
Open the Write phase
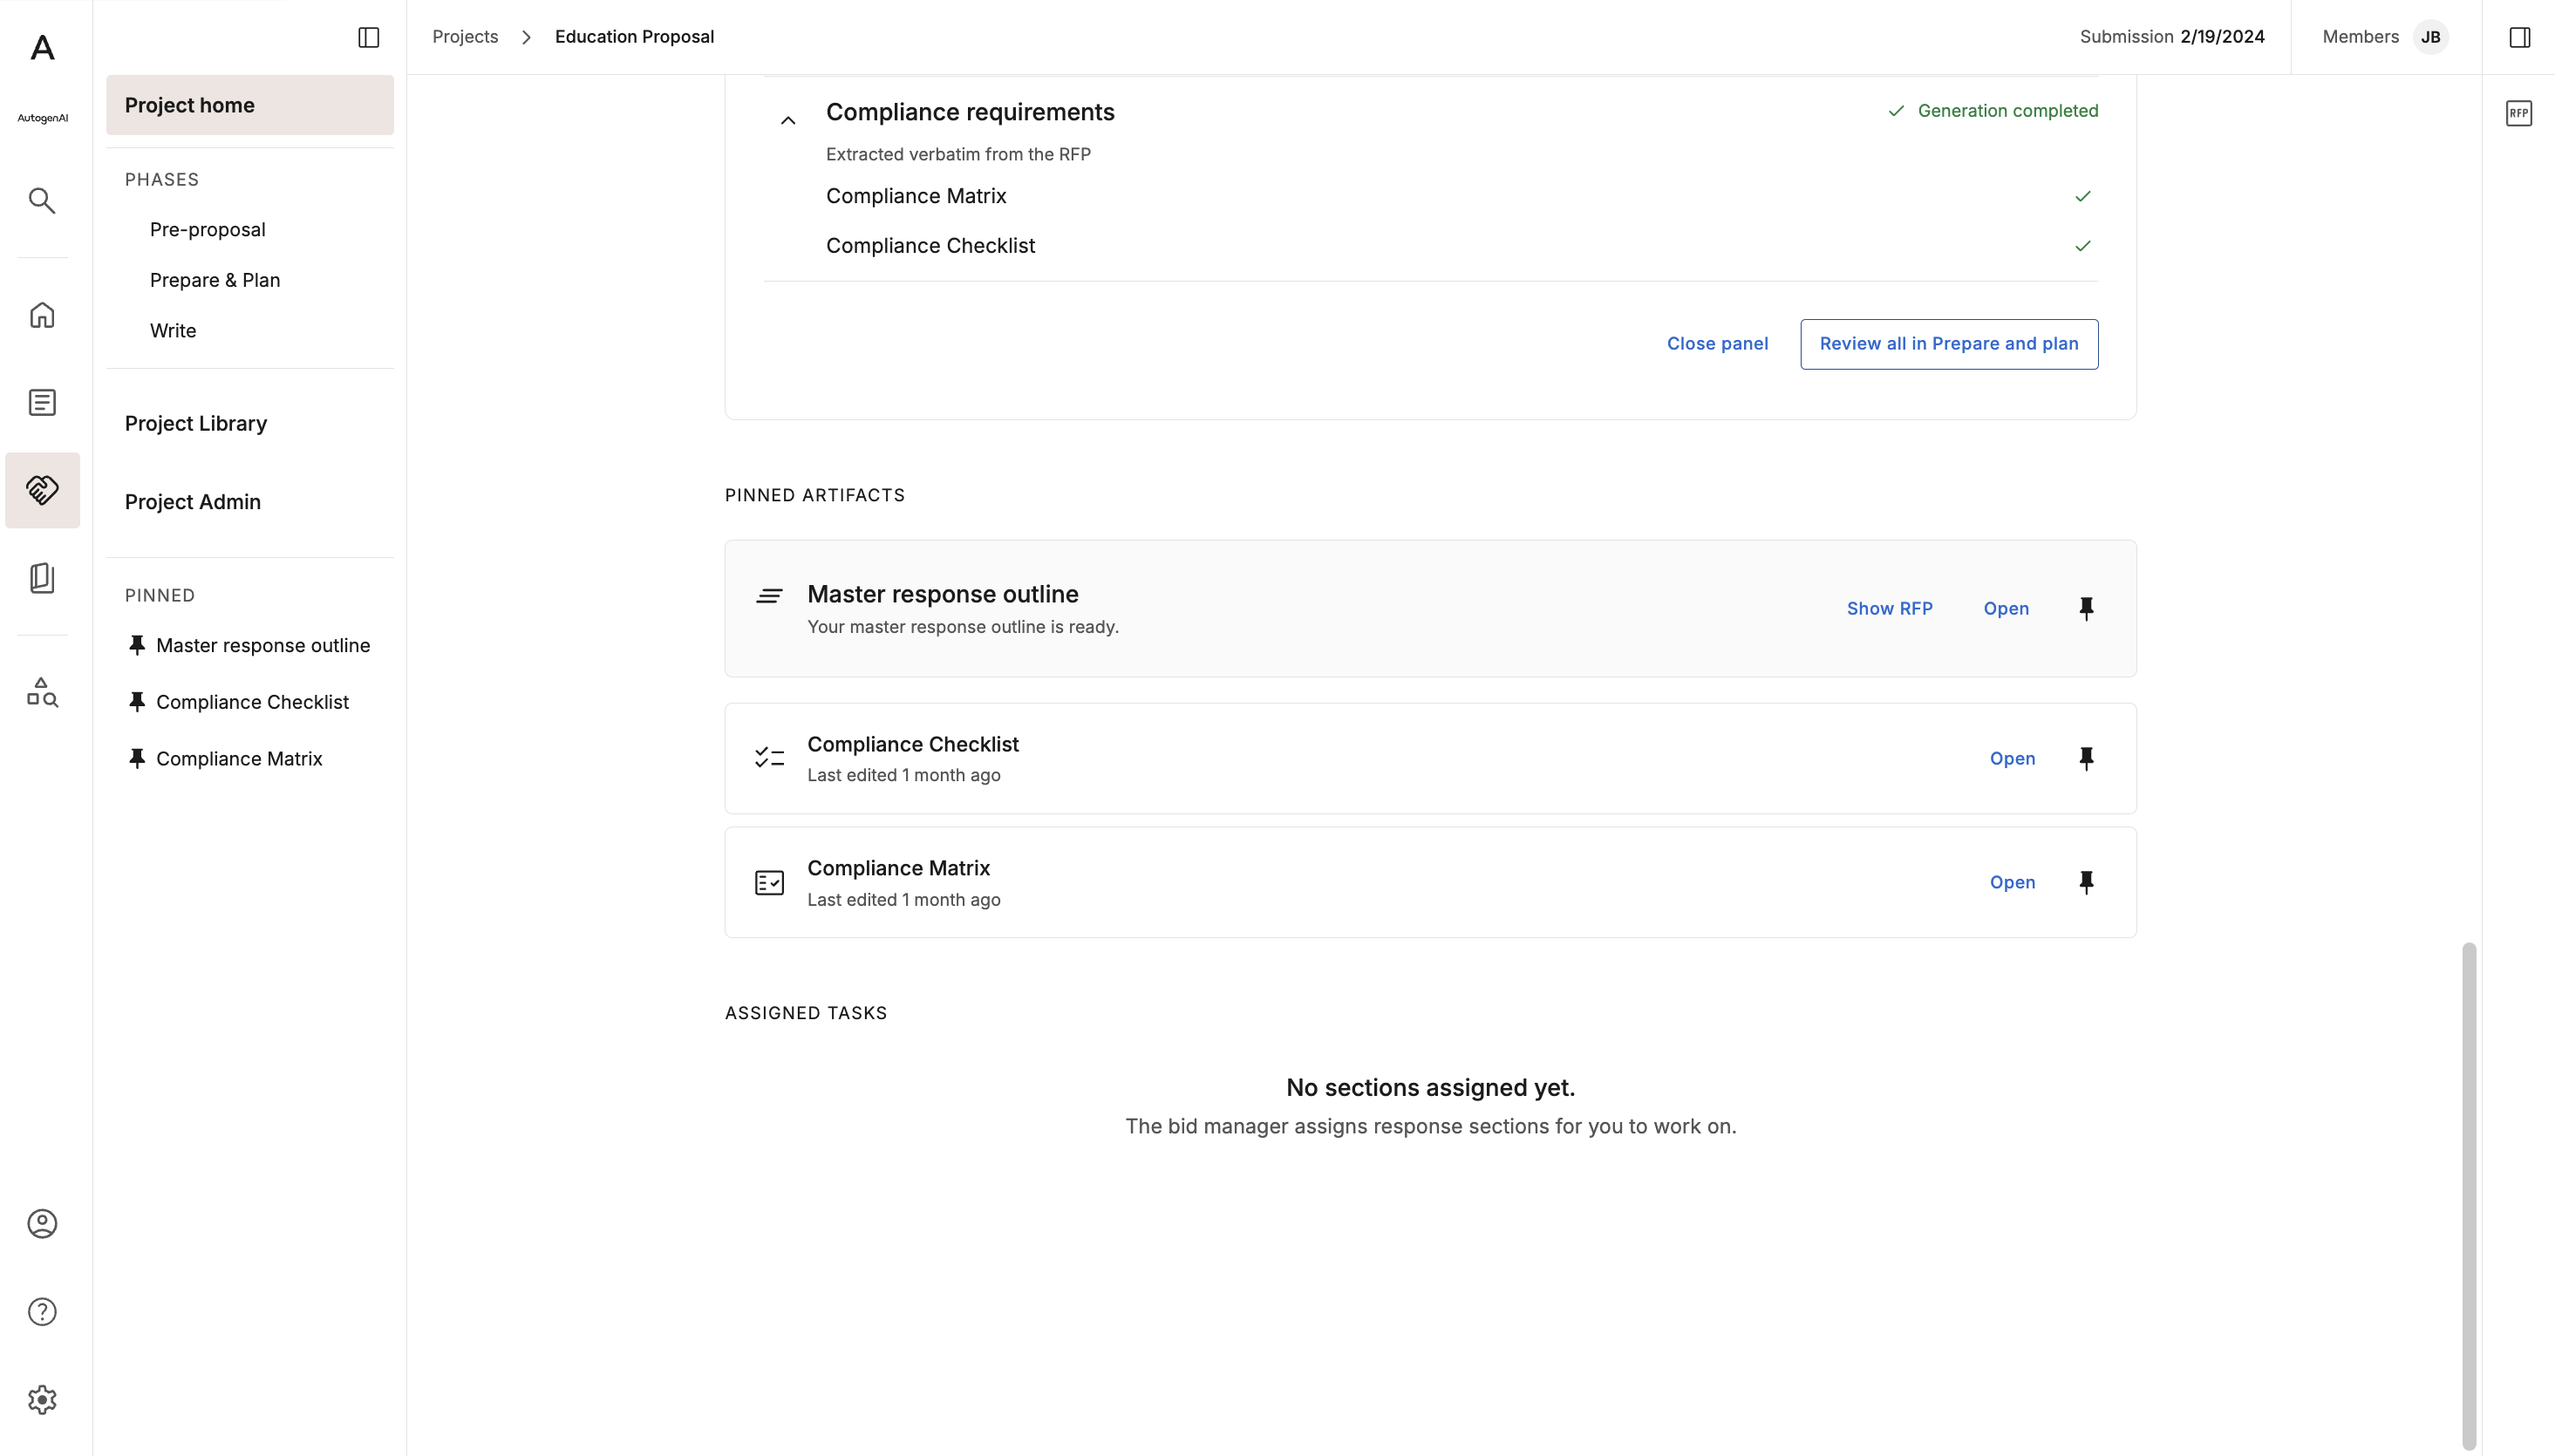(x=173, y=331)
